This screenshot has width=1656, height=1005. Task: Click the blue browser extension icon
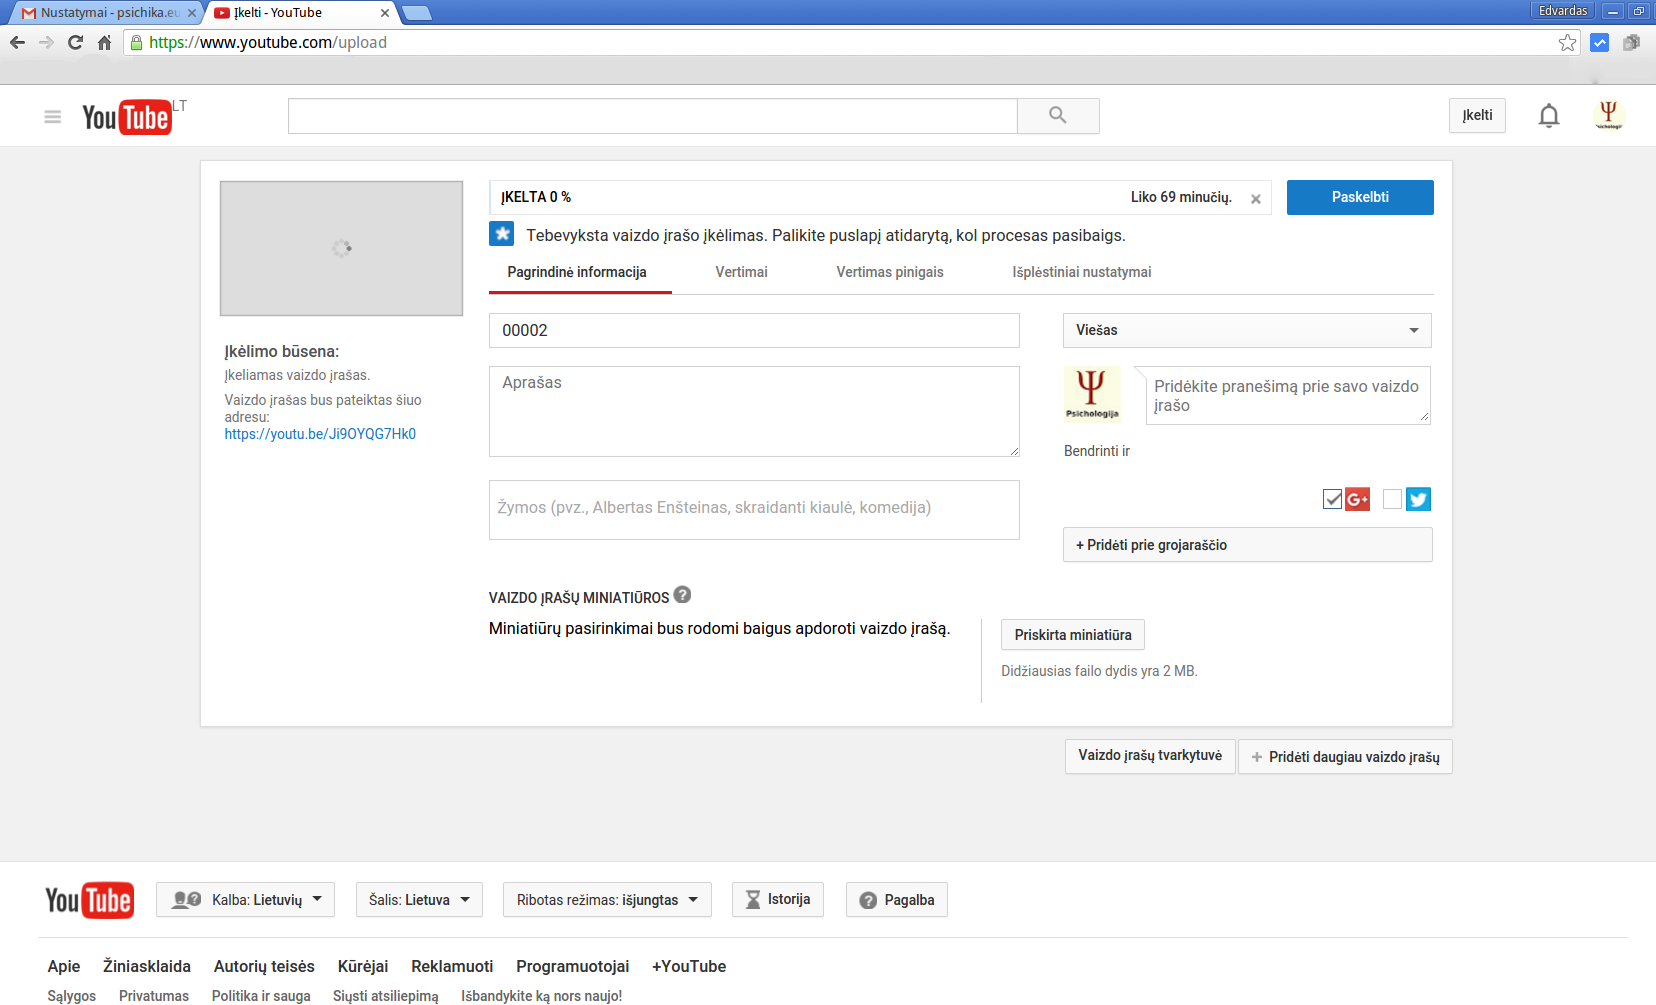coord(1600,43)
